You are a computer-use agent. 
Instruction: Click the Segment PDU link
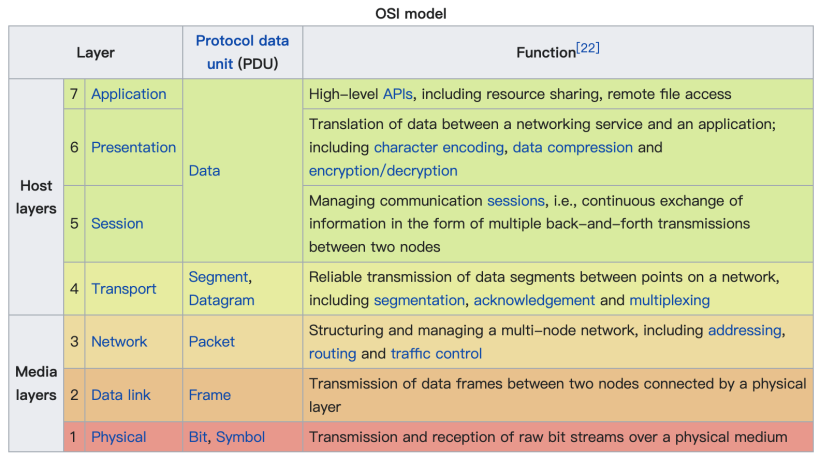[218, 276]
